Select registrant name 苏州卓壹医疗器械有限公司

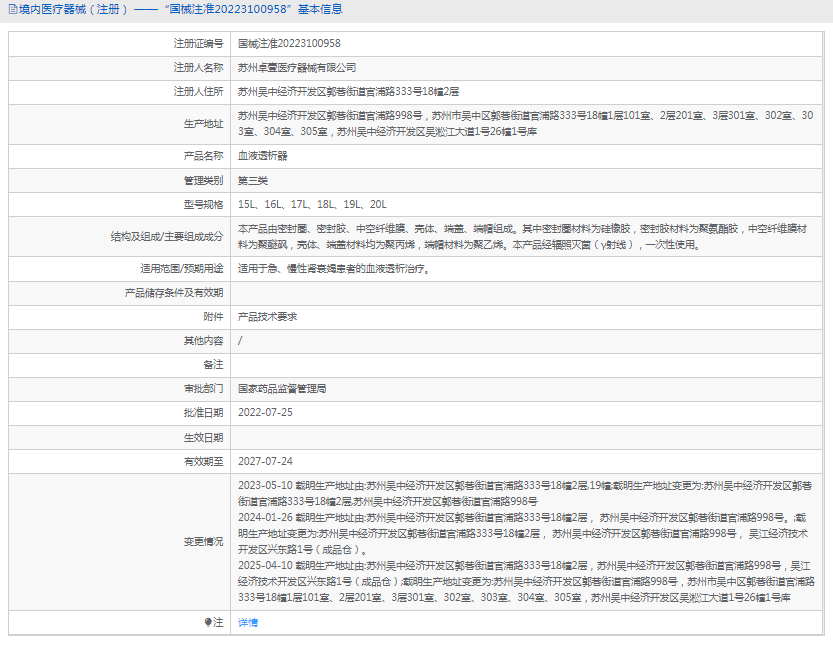point(297,67)
